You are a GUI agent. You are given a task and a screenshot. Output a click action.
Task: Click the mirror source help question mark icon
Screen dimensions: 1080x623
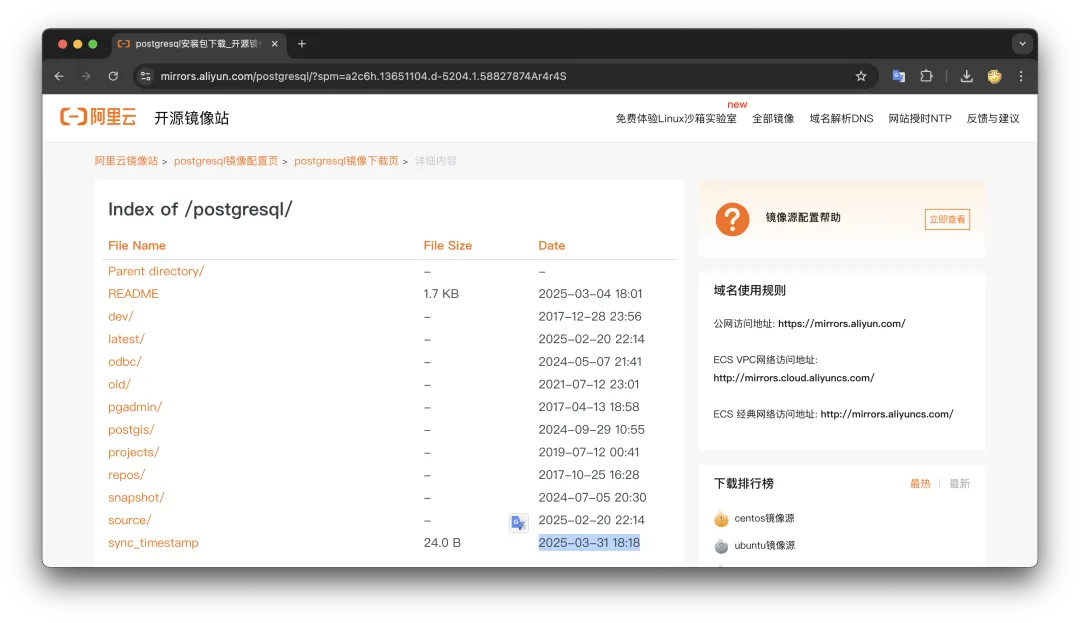(732, 219)
